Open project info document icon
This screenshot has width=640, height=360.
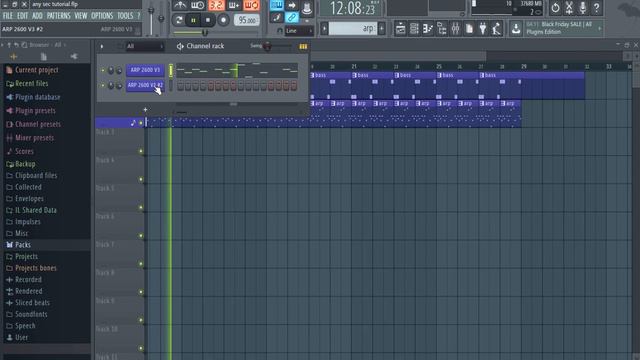[469, 29]
